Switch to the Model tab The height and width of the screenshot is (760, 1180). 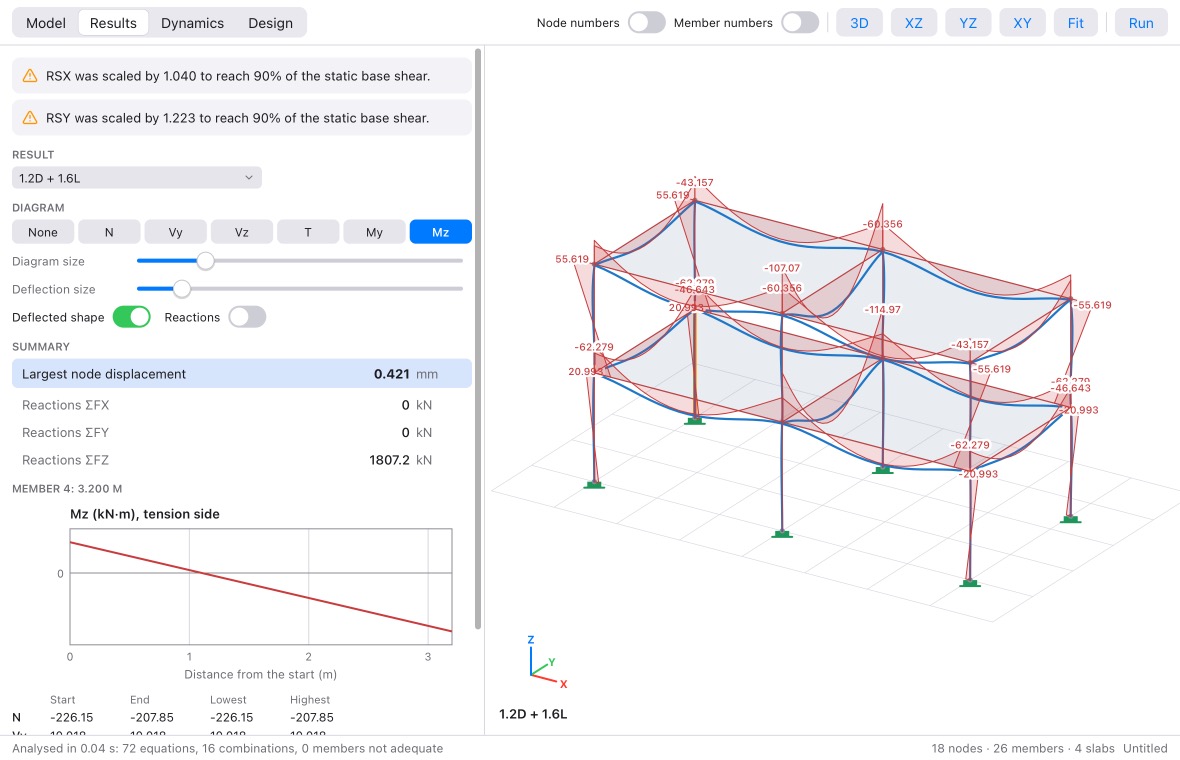[x=46, y=23]
